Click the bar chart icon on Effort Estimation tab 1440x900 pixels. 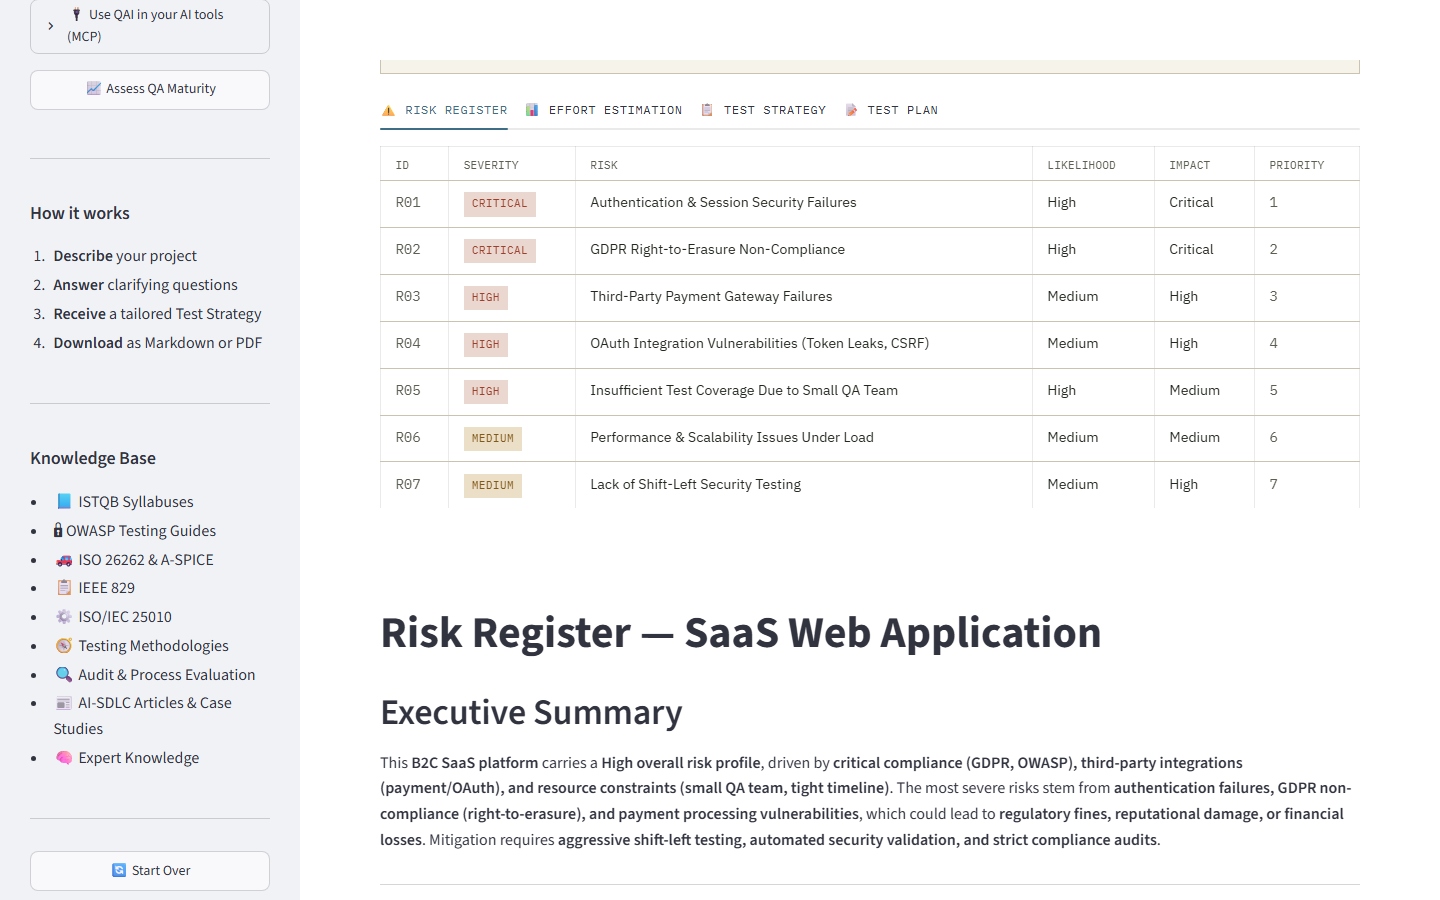pos(532,110)
